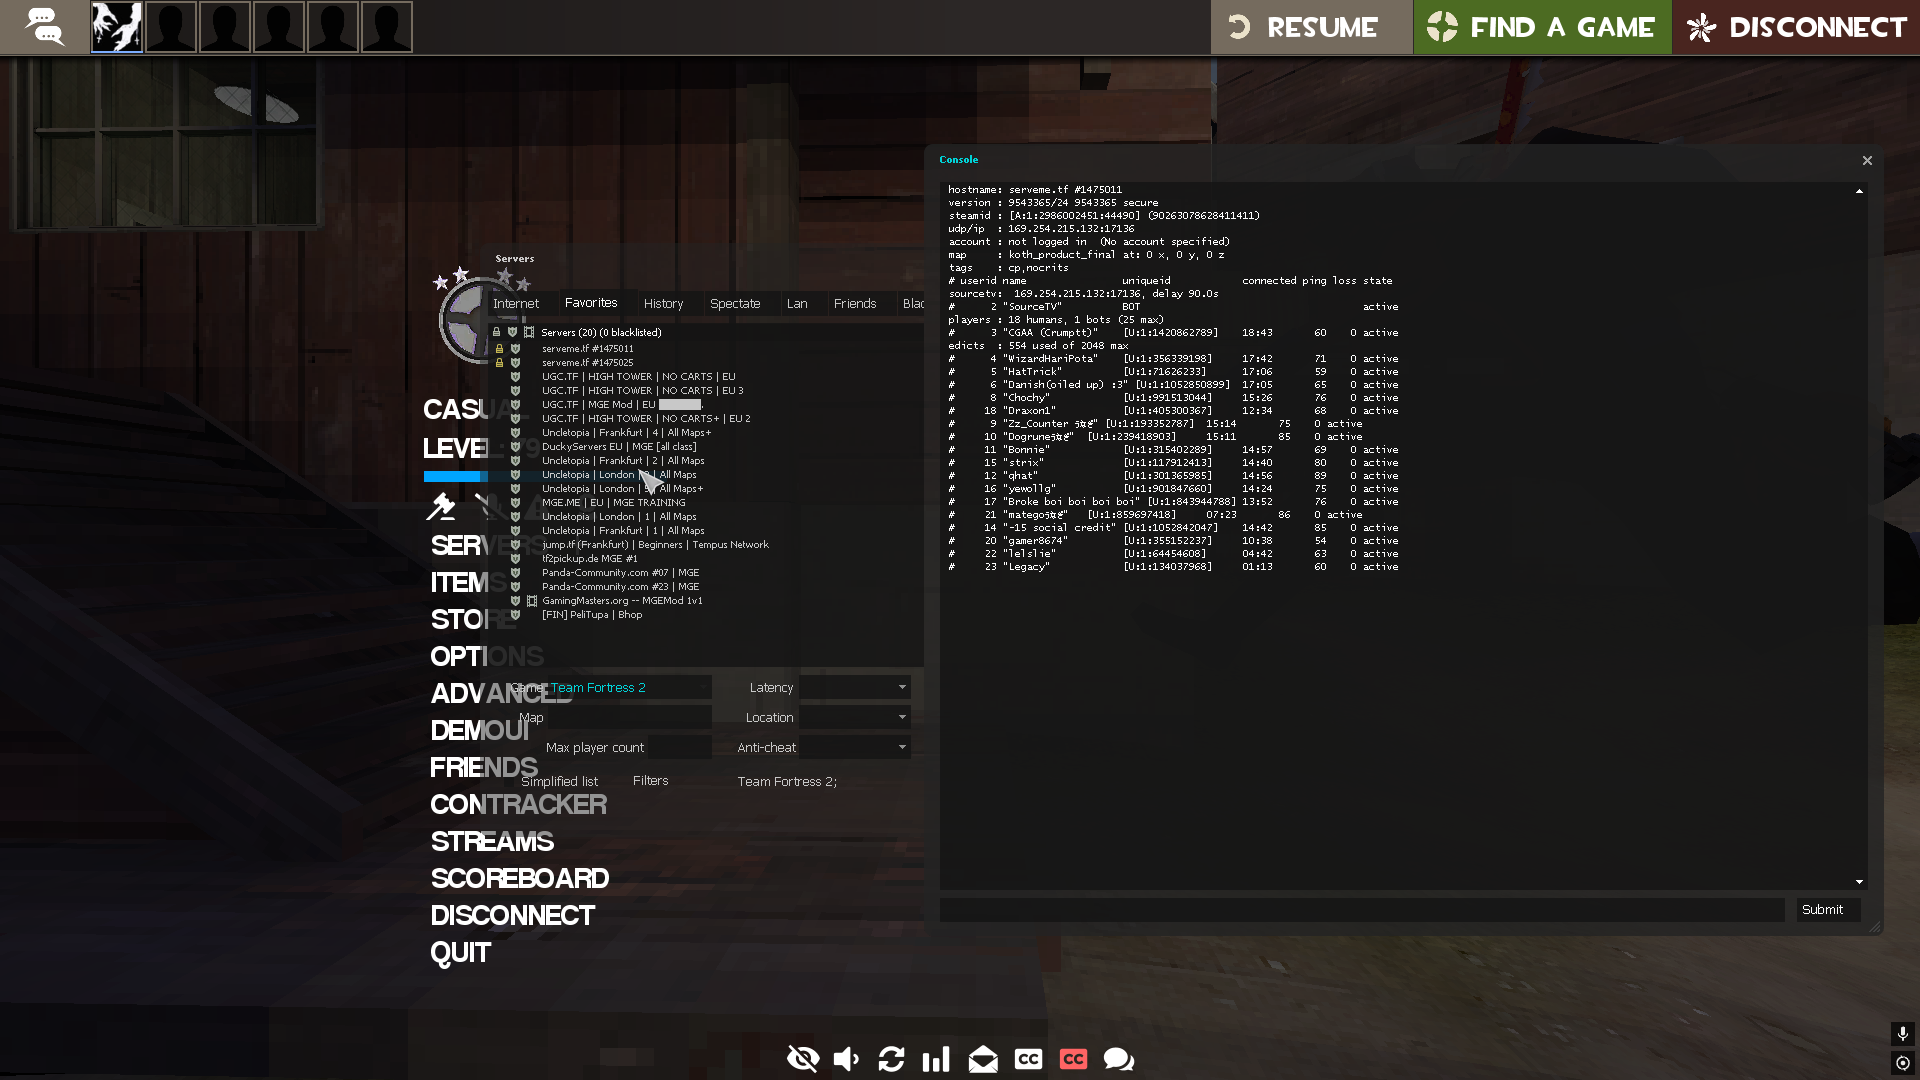Click the console scrollbar down arrow
The width and height of the screenshot is (1920, 1080).
[x=1859, y=882]
